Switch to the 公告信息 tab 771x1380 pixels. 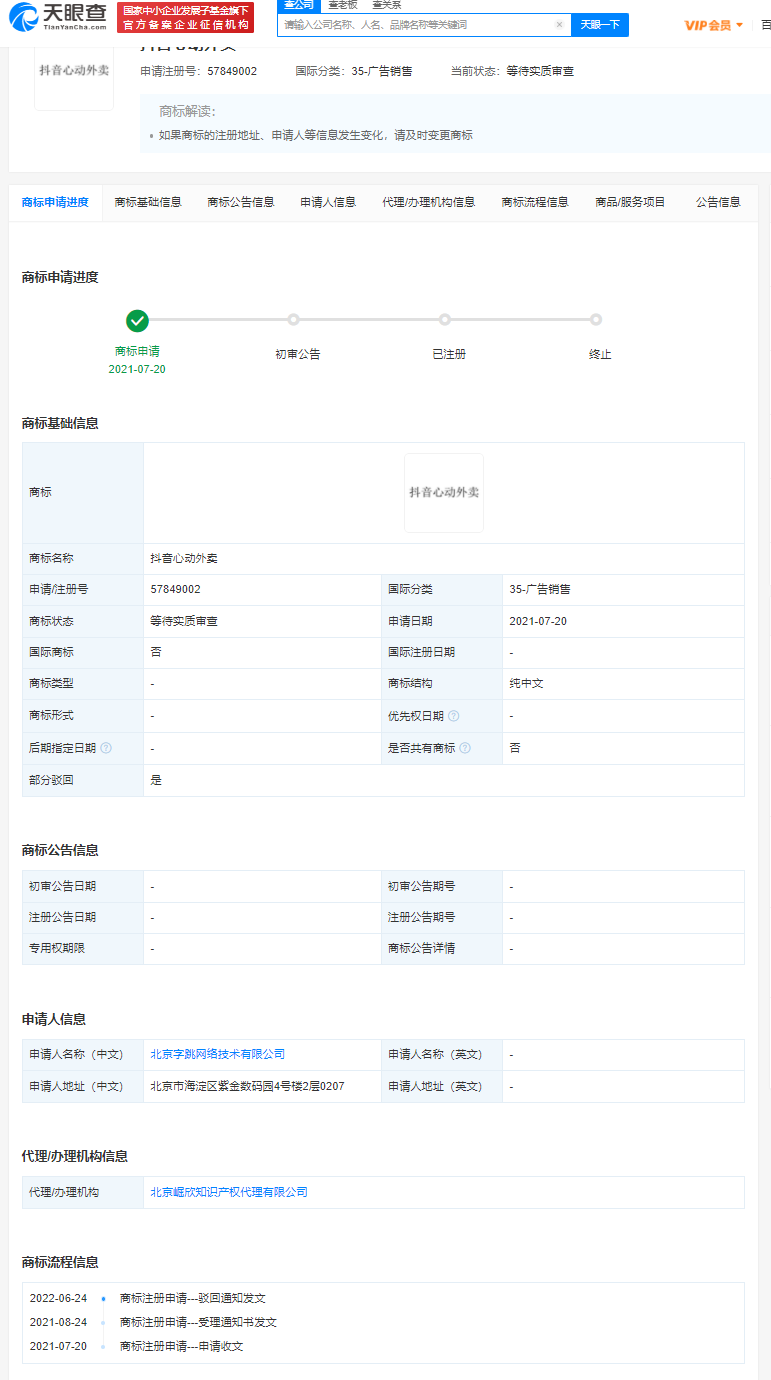tap(718, 202)
